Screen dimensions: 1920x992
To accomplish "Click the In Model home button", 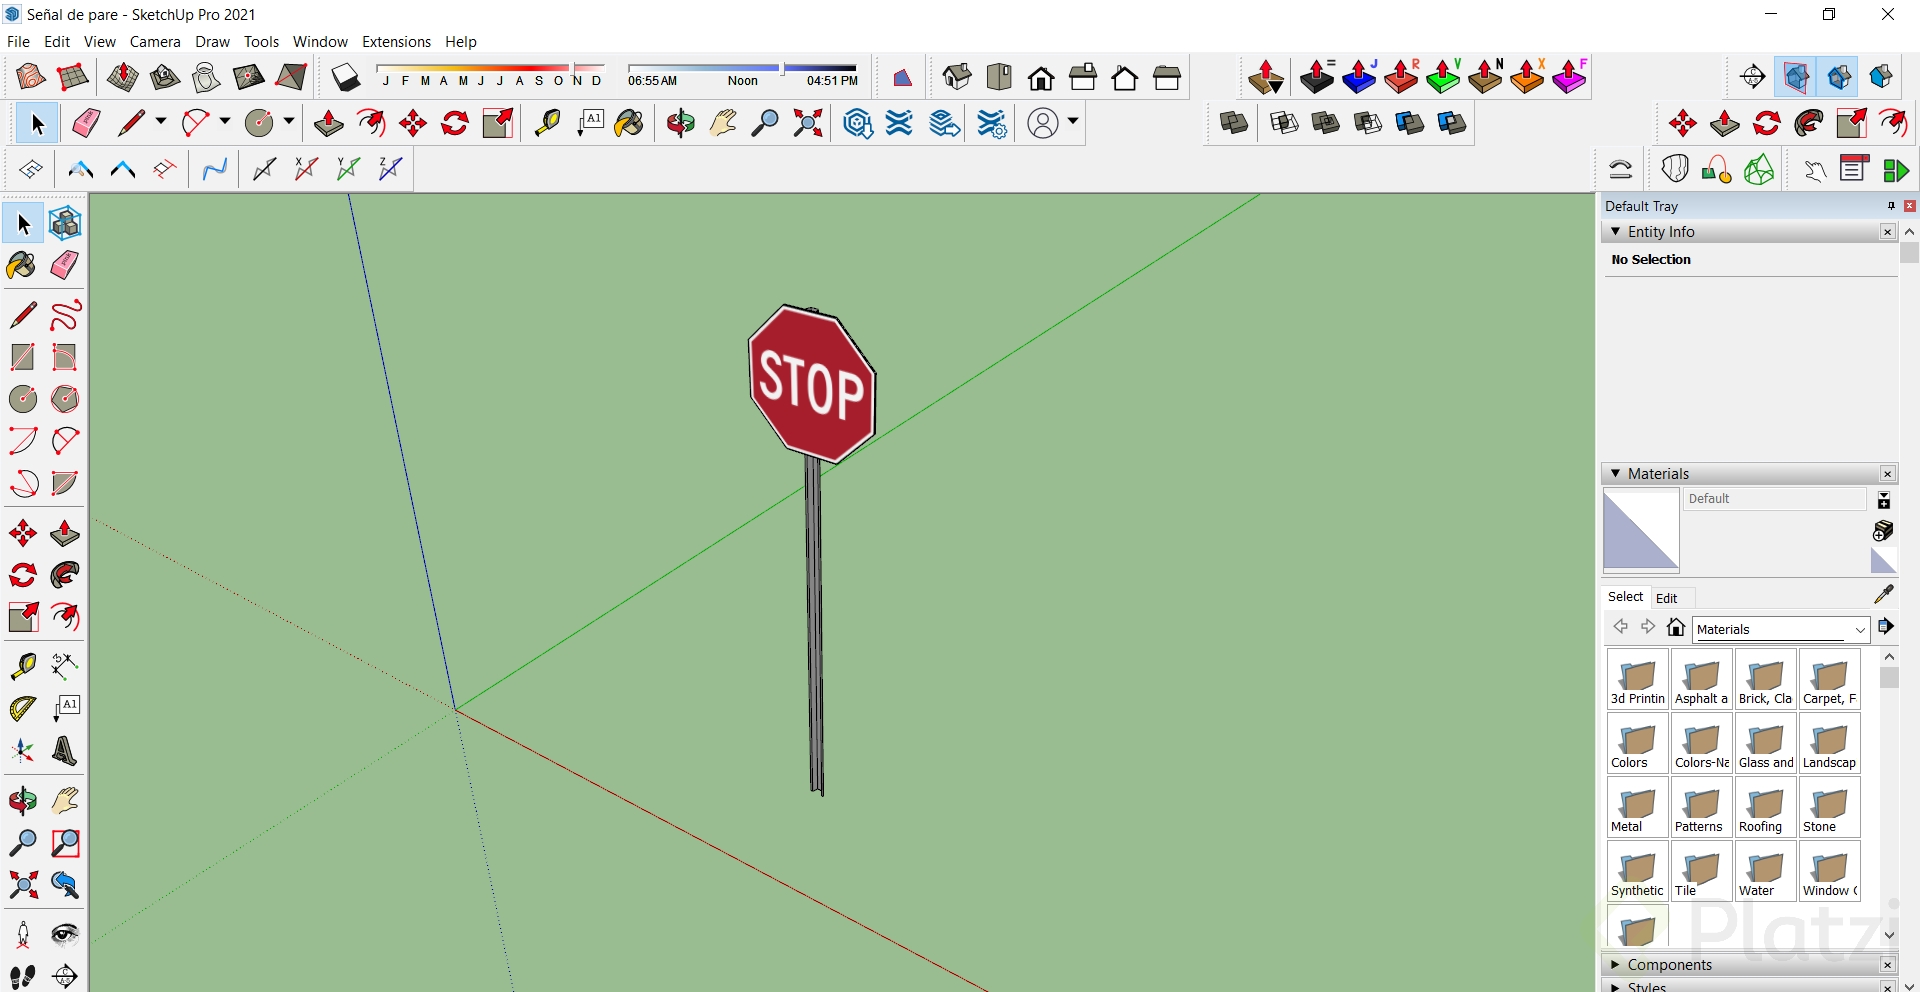I will [1676, 627].
